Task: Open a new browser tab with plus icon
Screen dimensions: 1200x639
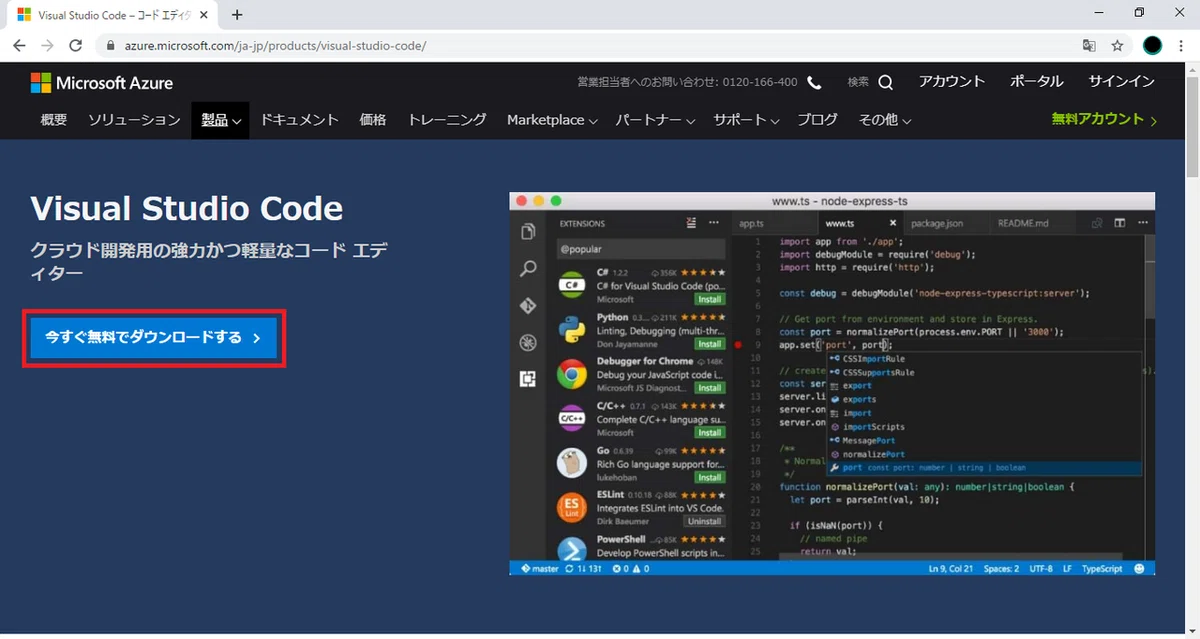Action: coord(237,15)
